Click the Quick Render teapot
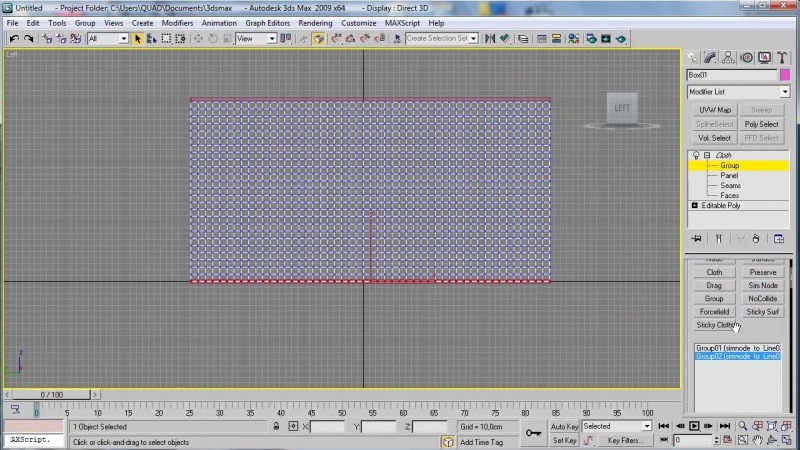 (x=621, y=39)
